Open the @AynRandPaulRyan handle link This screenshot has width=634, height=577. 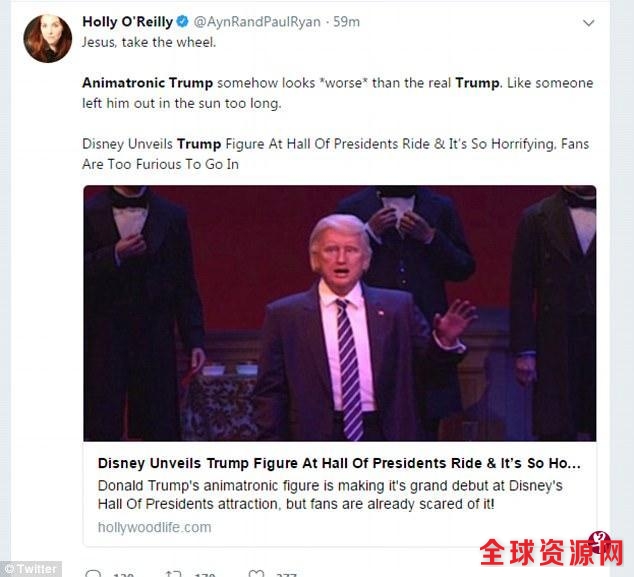tap(257, 22)
